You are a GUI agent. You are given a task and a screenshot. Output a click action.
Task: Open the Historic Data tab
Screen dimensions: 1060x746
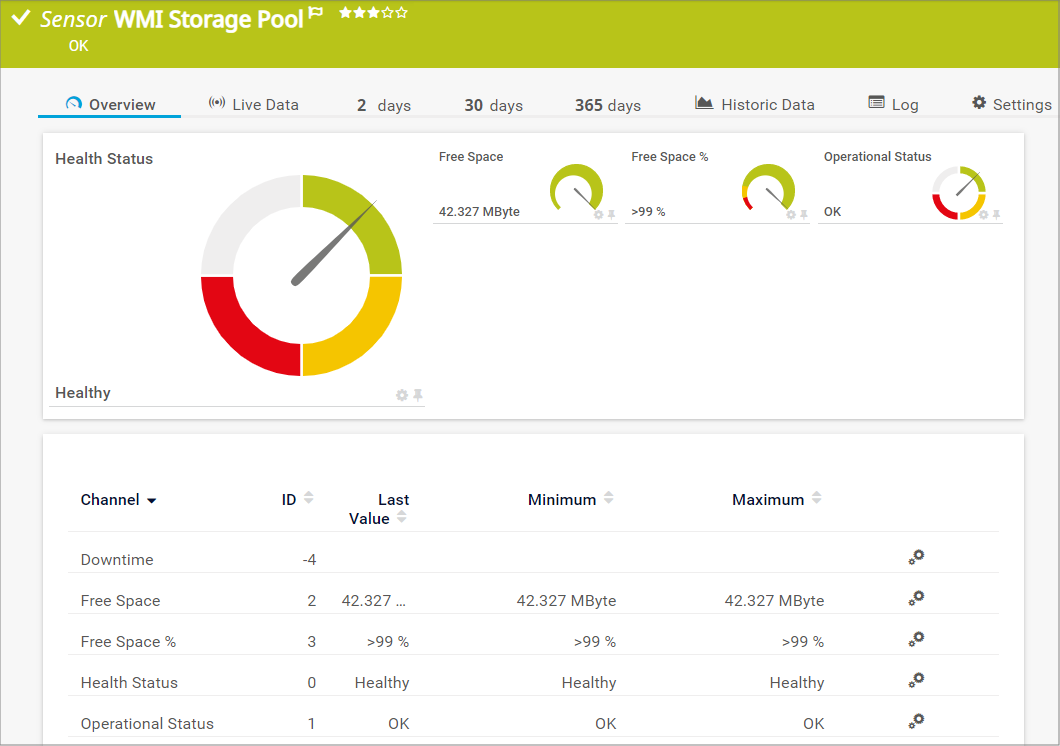(x=755, y=104)
